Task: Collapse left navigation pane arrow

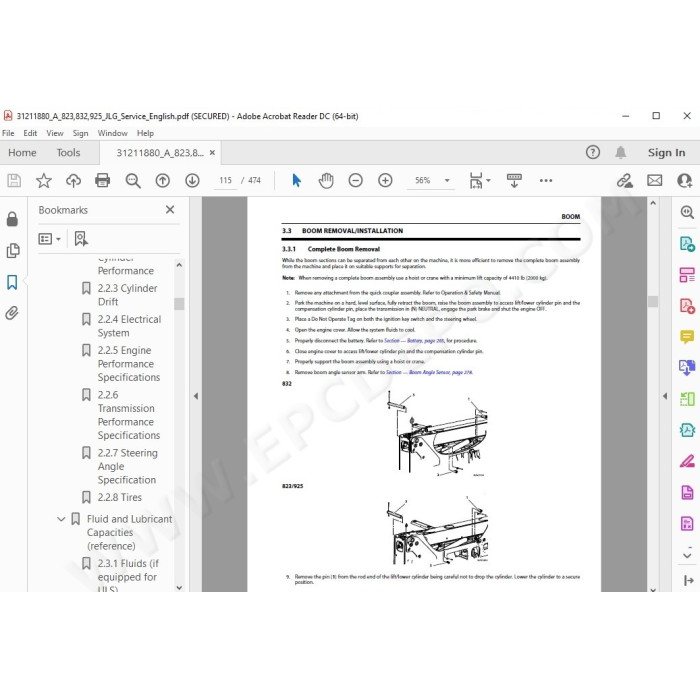Action: (x=196, y=396)
